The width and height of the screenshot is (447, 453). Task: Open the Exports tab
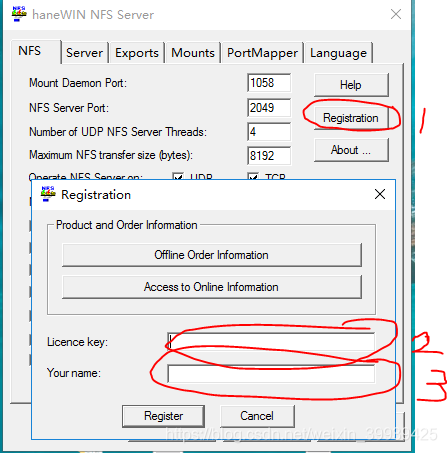click(137, 53)
